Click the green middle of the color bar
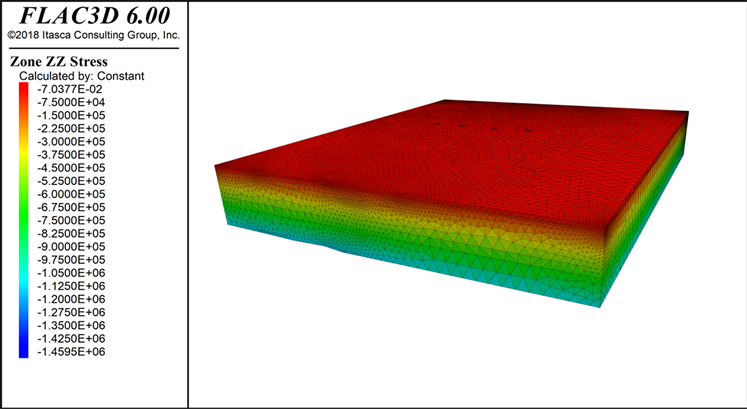Viewport: 747px width, 409px height. (24, 207)
